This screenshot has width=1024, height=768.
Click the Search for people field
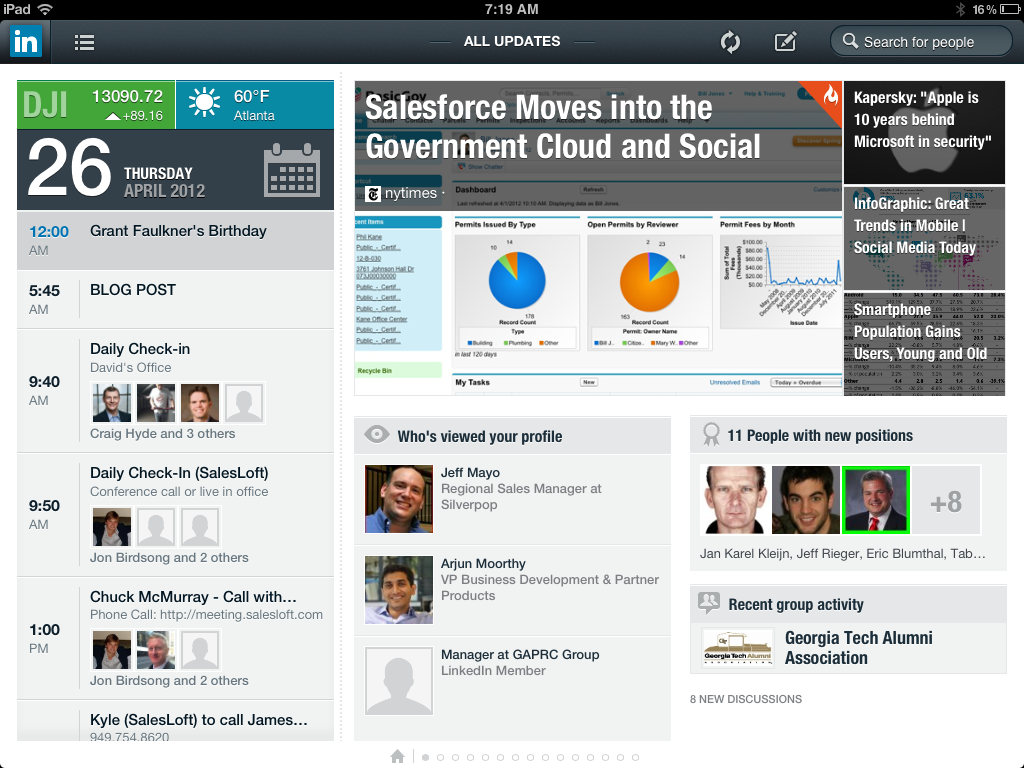tap(921, 42)
